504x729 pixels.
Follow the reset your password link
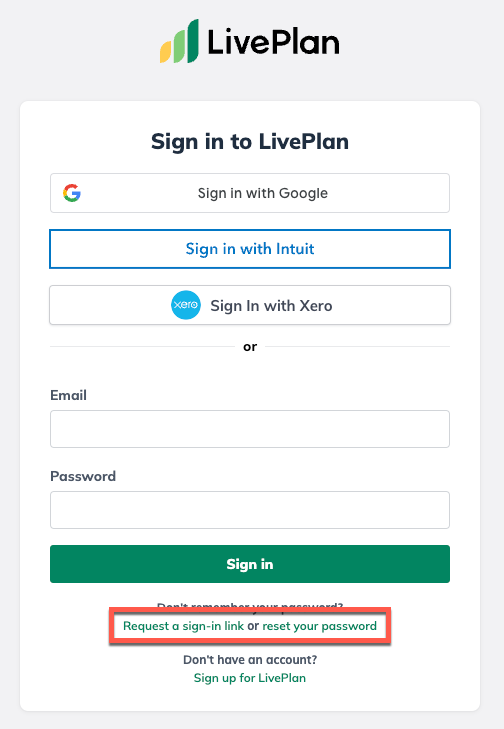[x=319, y=626]
